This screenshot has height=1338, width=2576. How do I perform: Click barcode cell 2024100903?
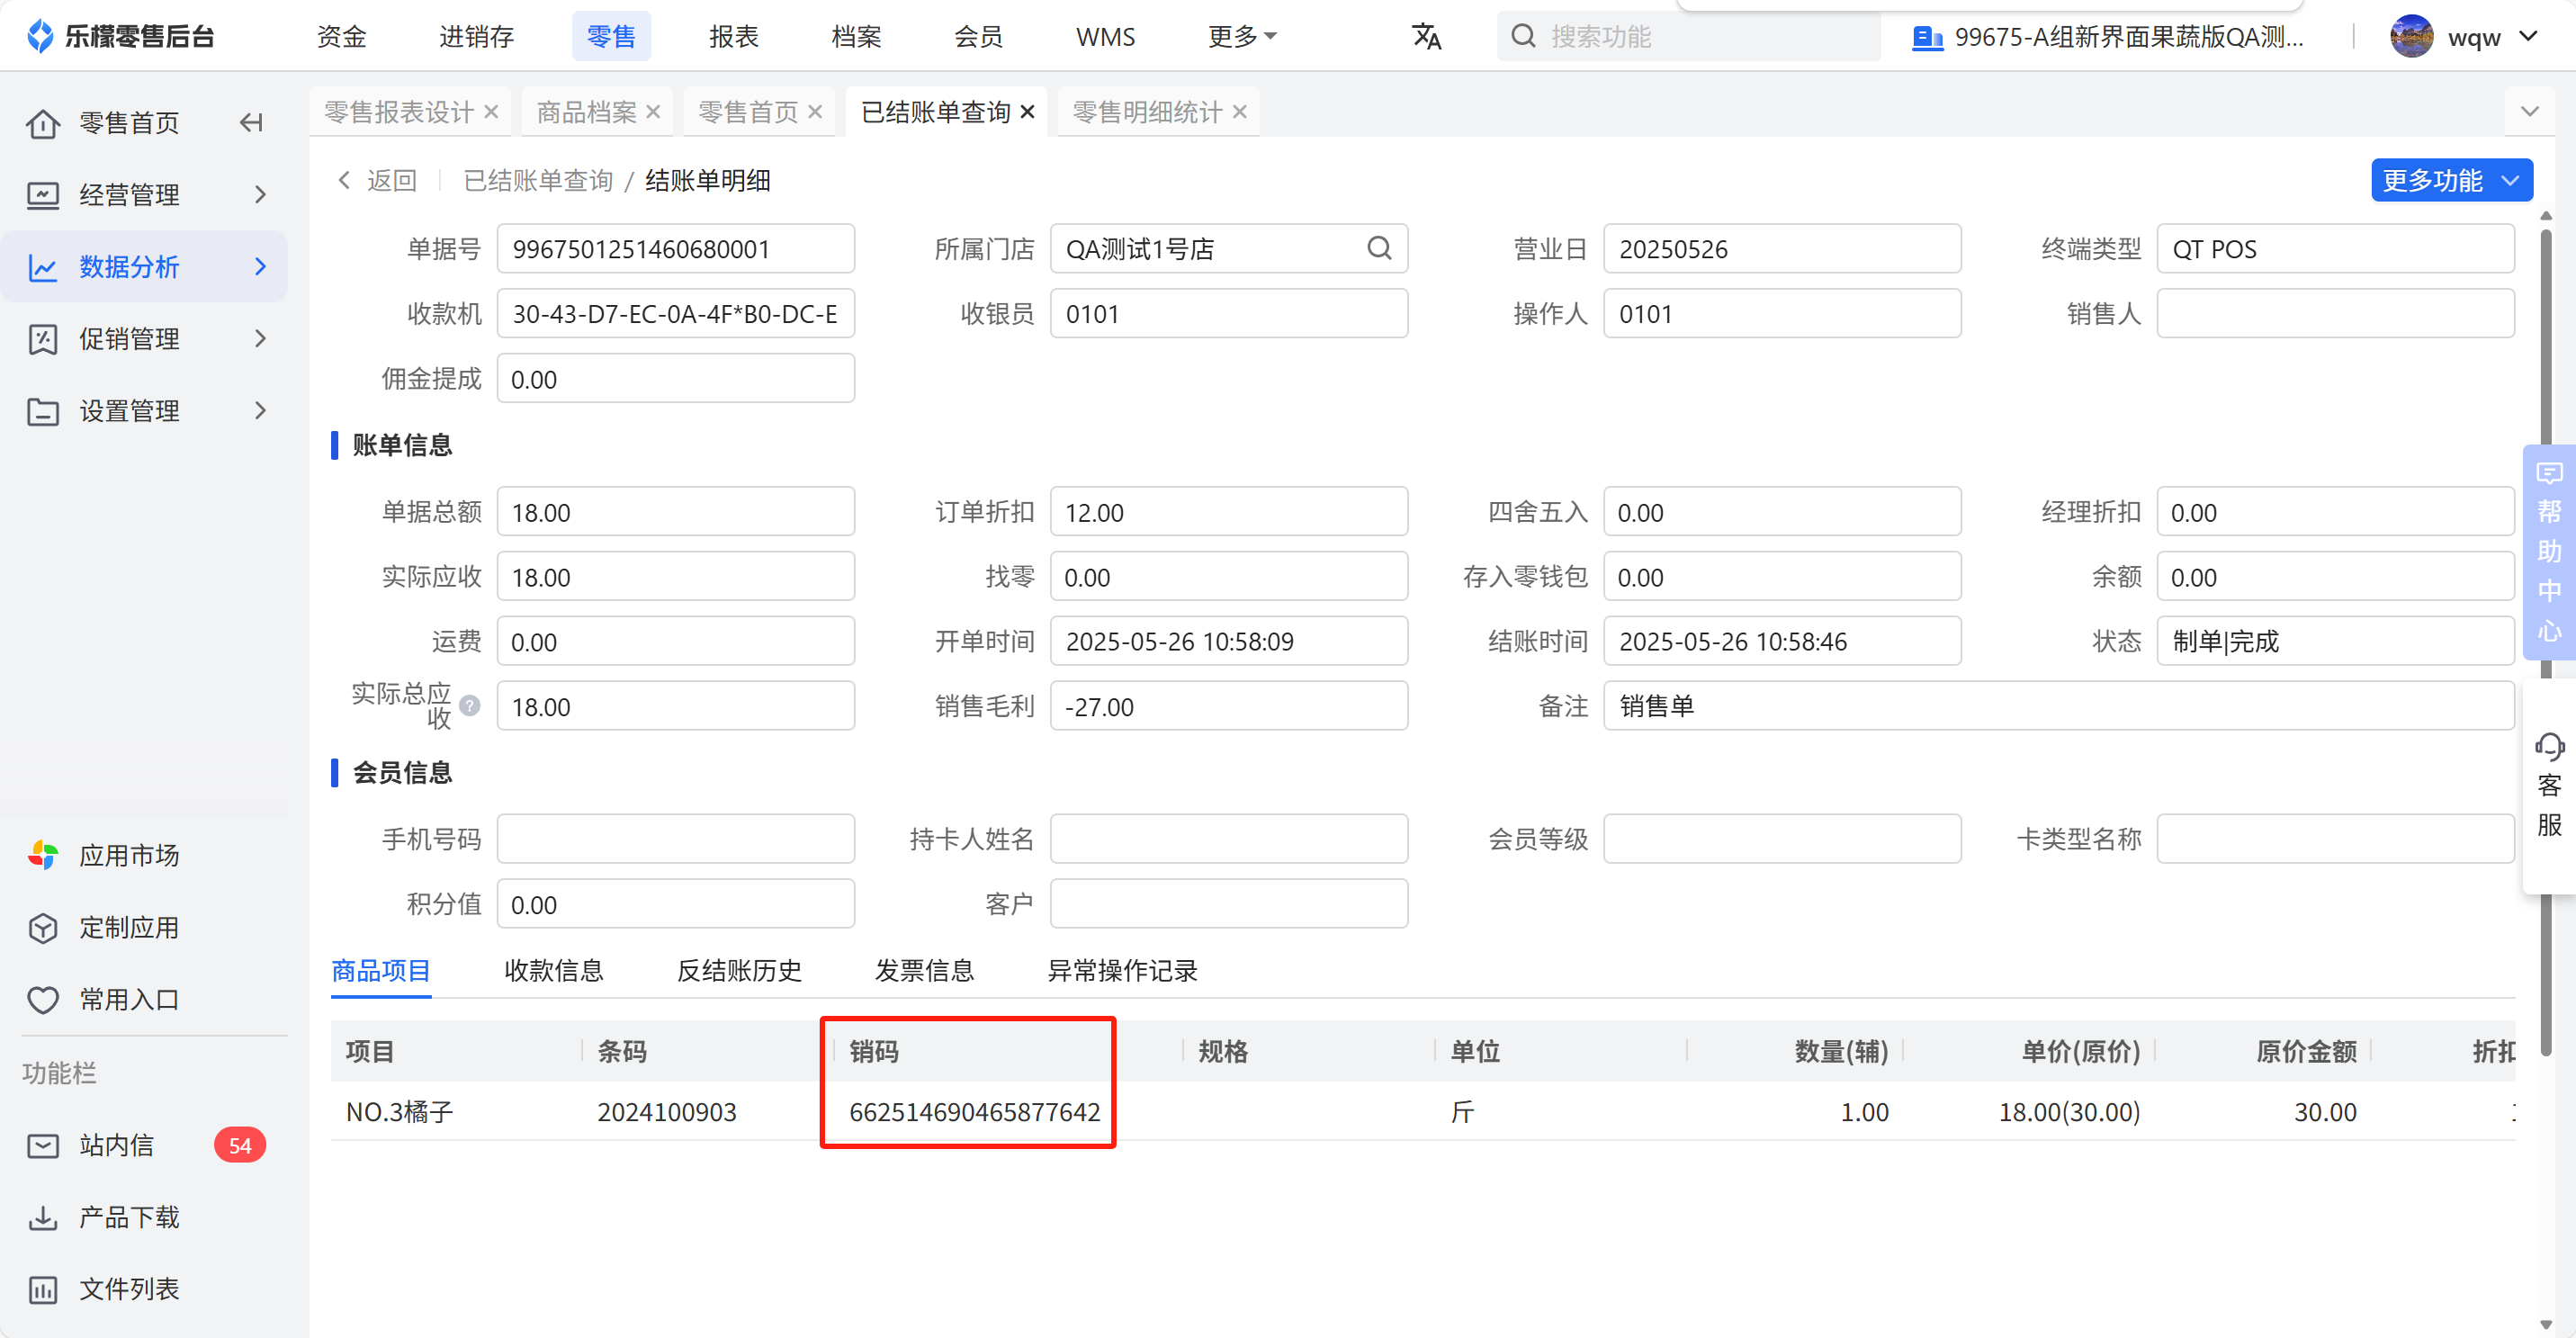pos(666,1111)
